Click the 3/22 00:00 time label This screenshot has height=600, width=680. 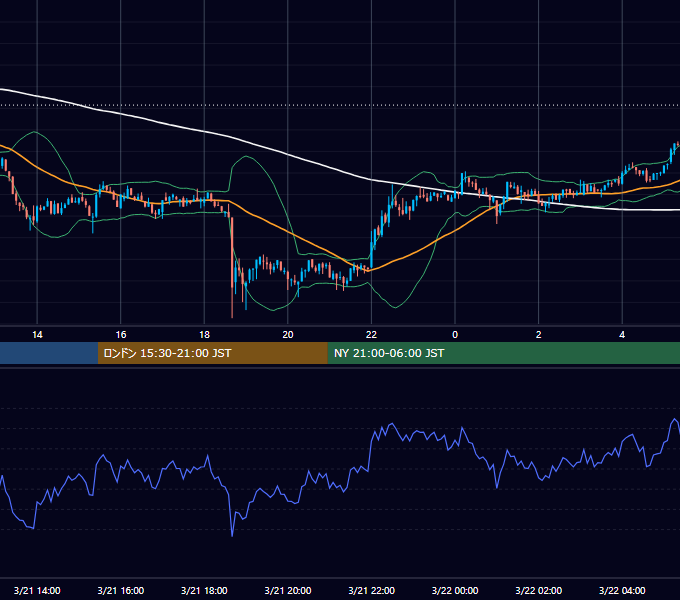coord(455,590)
